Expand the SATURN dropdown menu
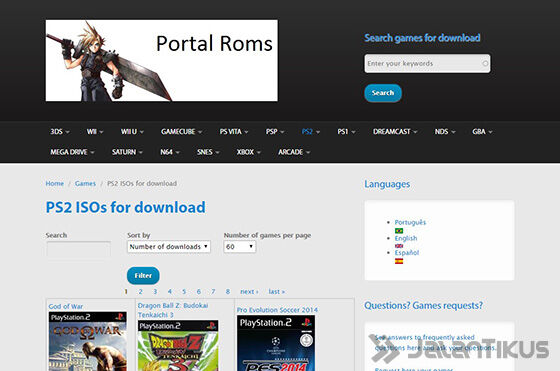Viewport: 560px width, 371px height. [127, 152]
